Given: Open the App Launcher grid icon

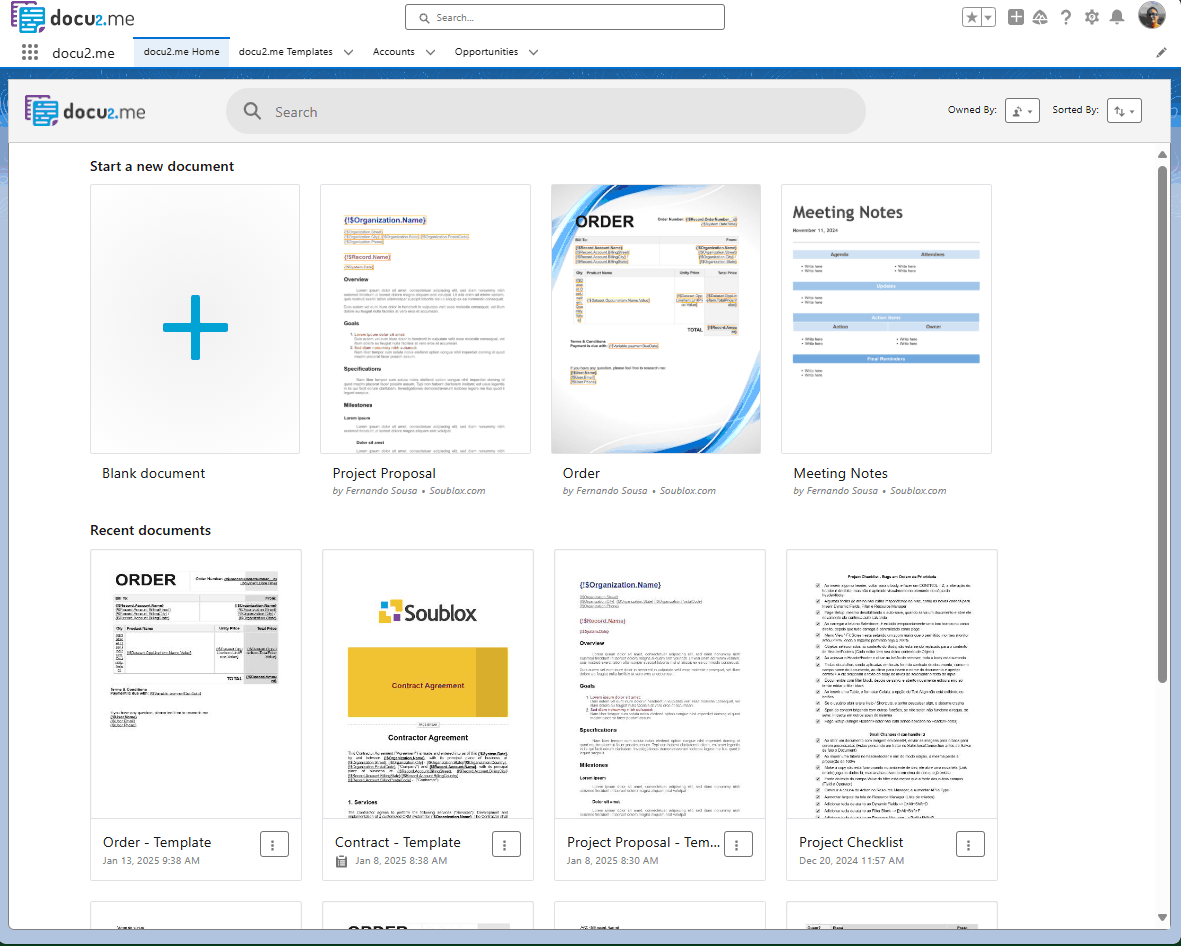Looking at the screenshot, I should click(30, 52).
